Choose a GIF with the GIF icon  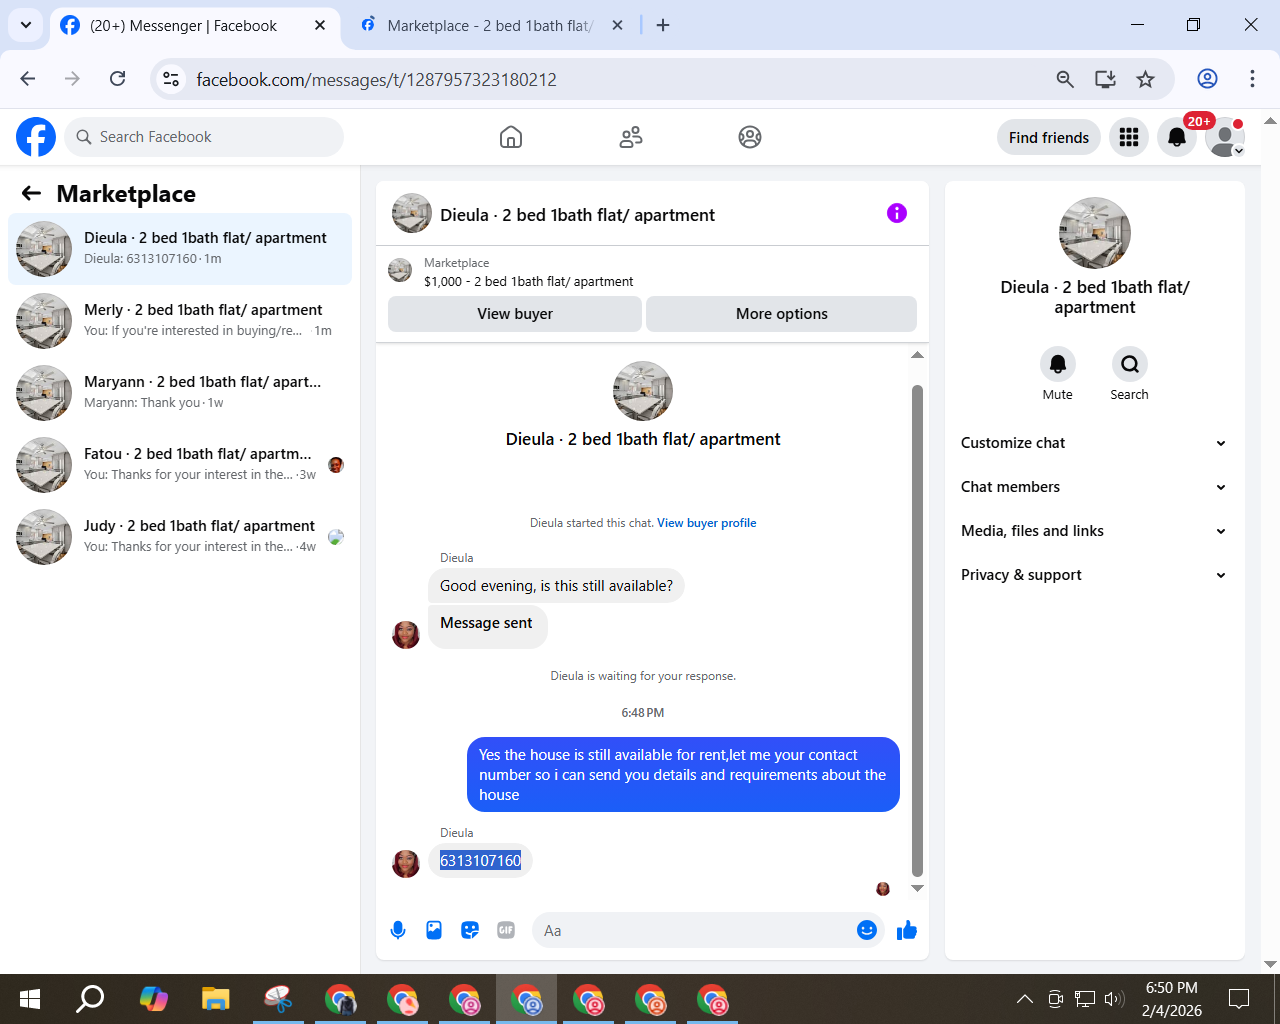click(506, 930)
